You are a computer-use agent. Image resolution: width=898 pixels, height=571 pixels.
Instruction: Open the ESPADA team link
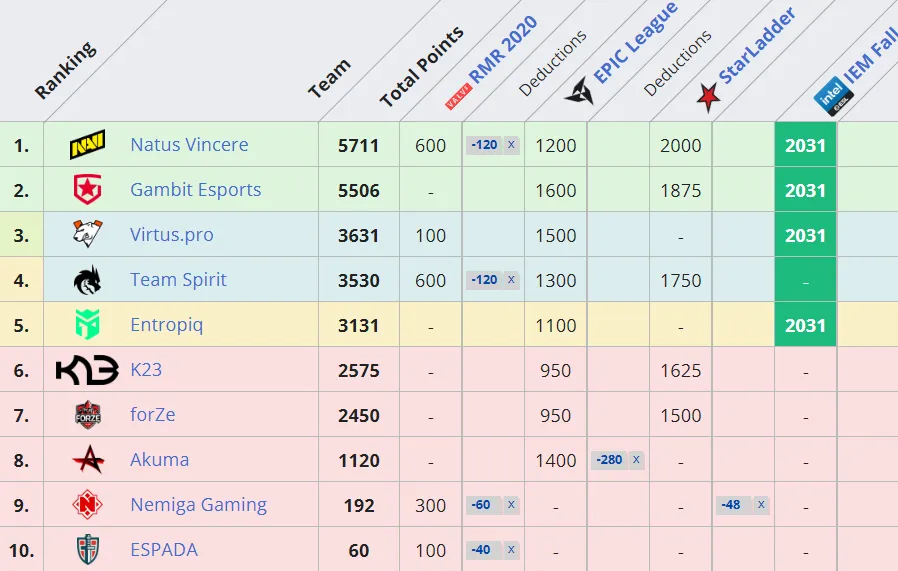pyautogui.click(x=164, y=549)
